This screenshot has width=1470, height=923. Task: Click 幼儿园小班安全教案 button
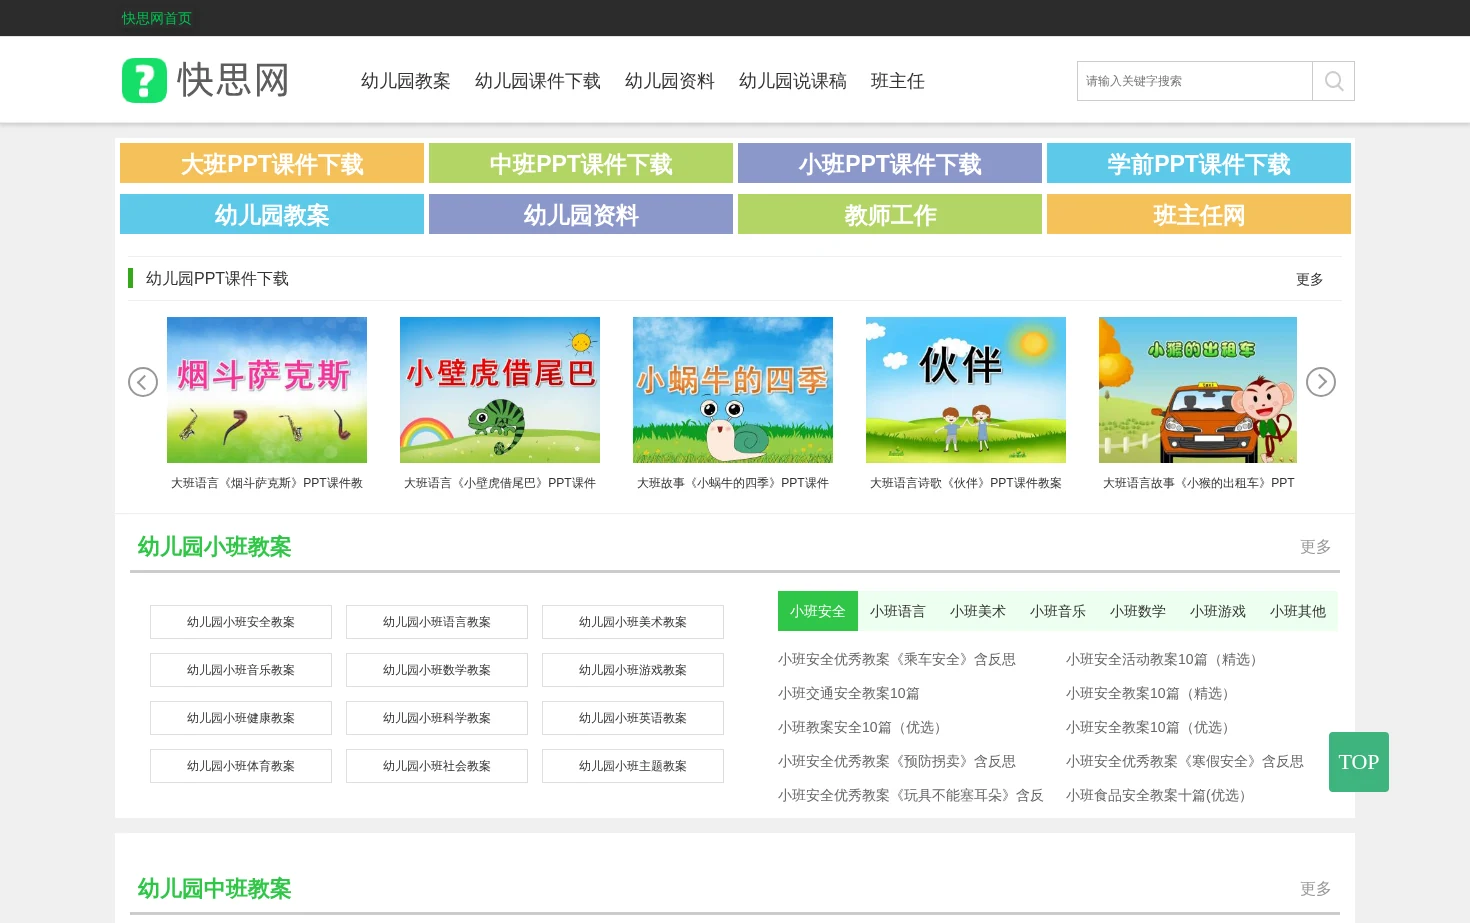(241, 622)
